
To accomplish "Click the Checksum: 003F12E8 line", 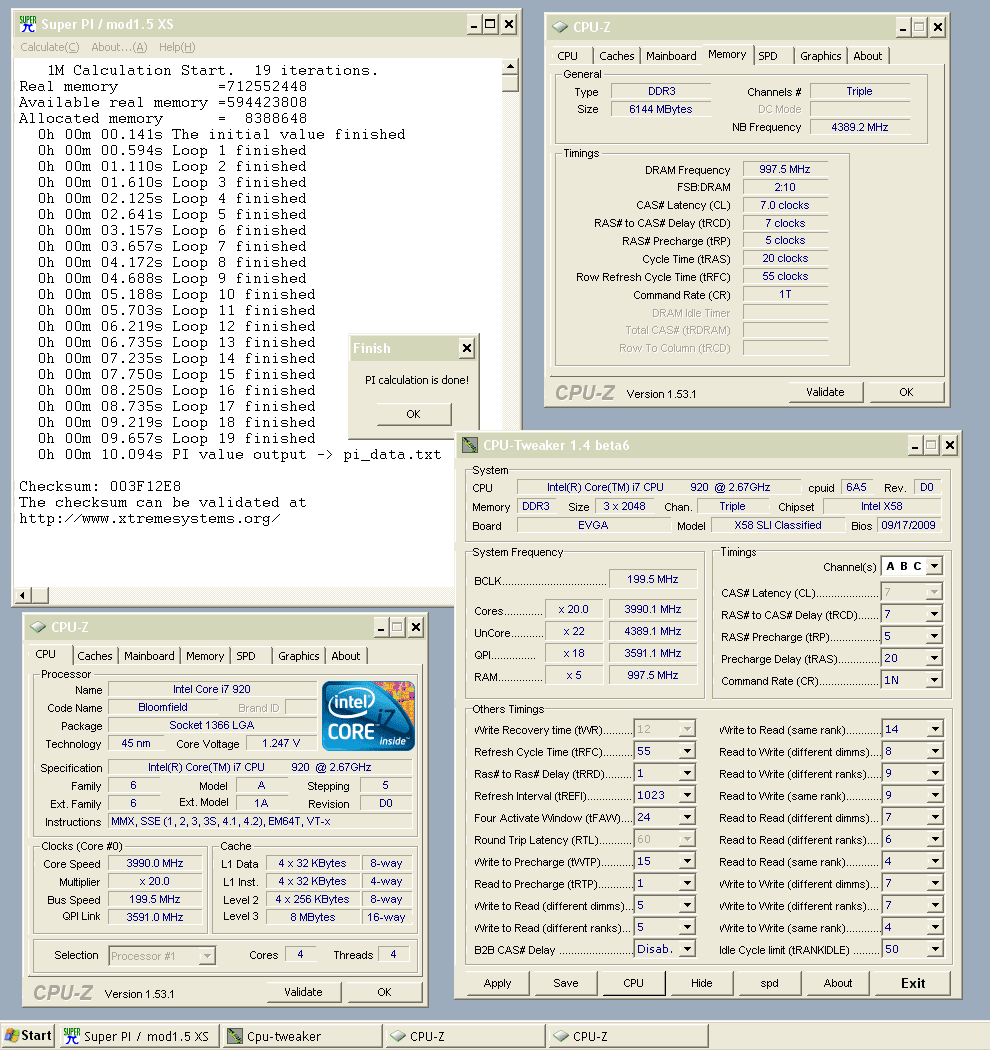I will click(100, 486).
